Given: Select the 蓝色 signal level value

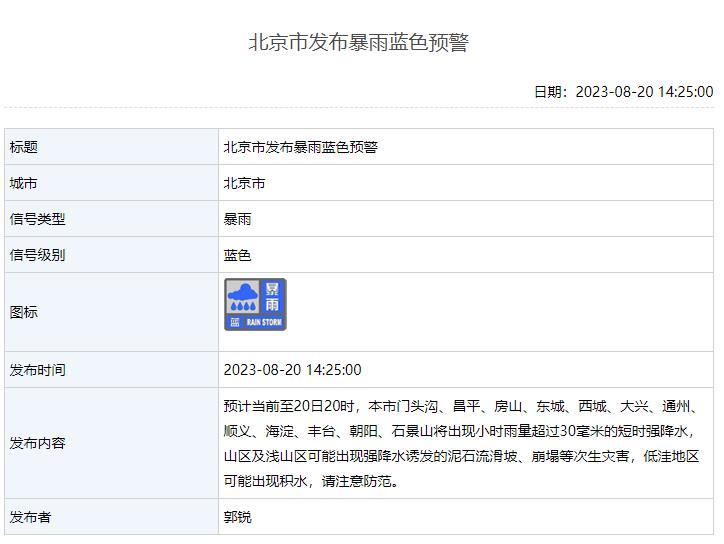Looking at the screenshot, I should pos(237,255).
